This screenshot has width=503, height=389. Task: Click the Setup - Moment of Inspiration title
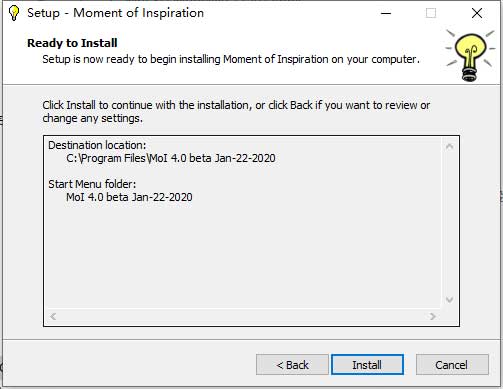point(115,13)
